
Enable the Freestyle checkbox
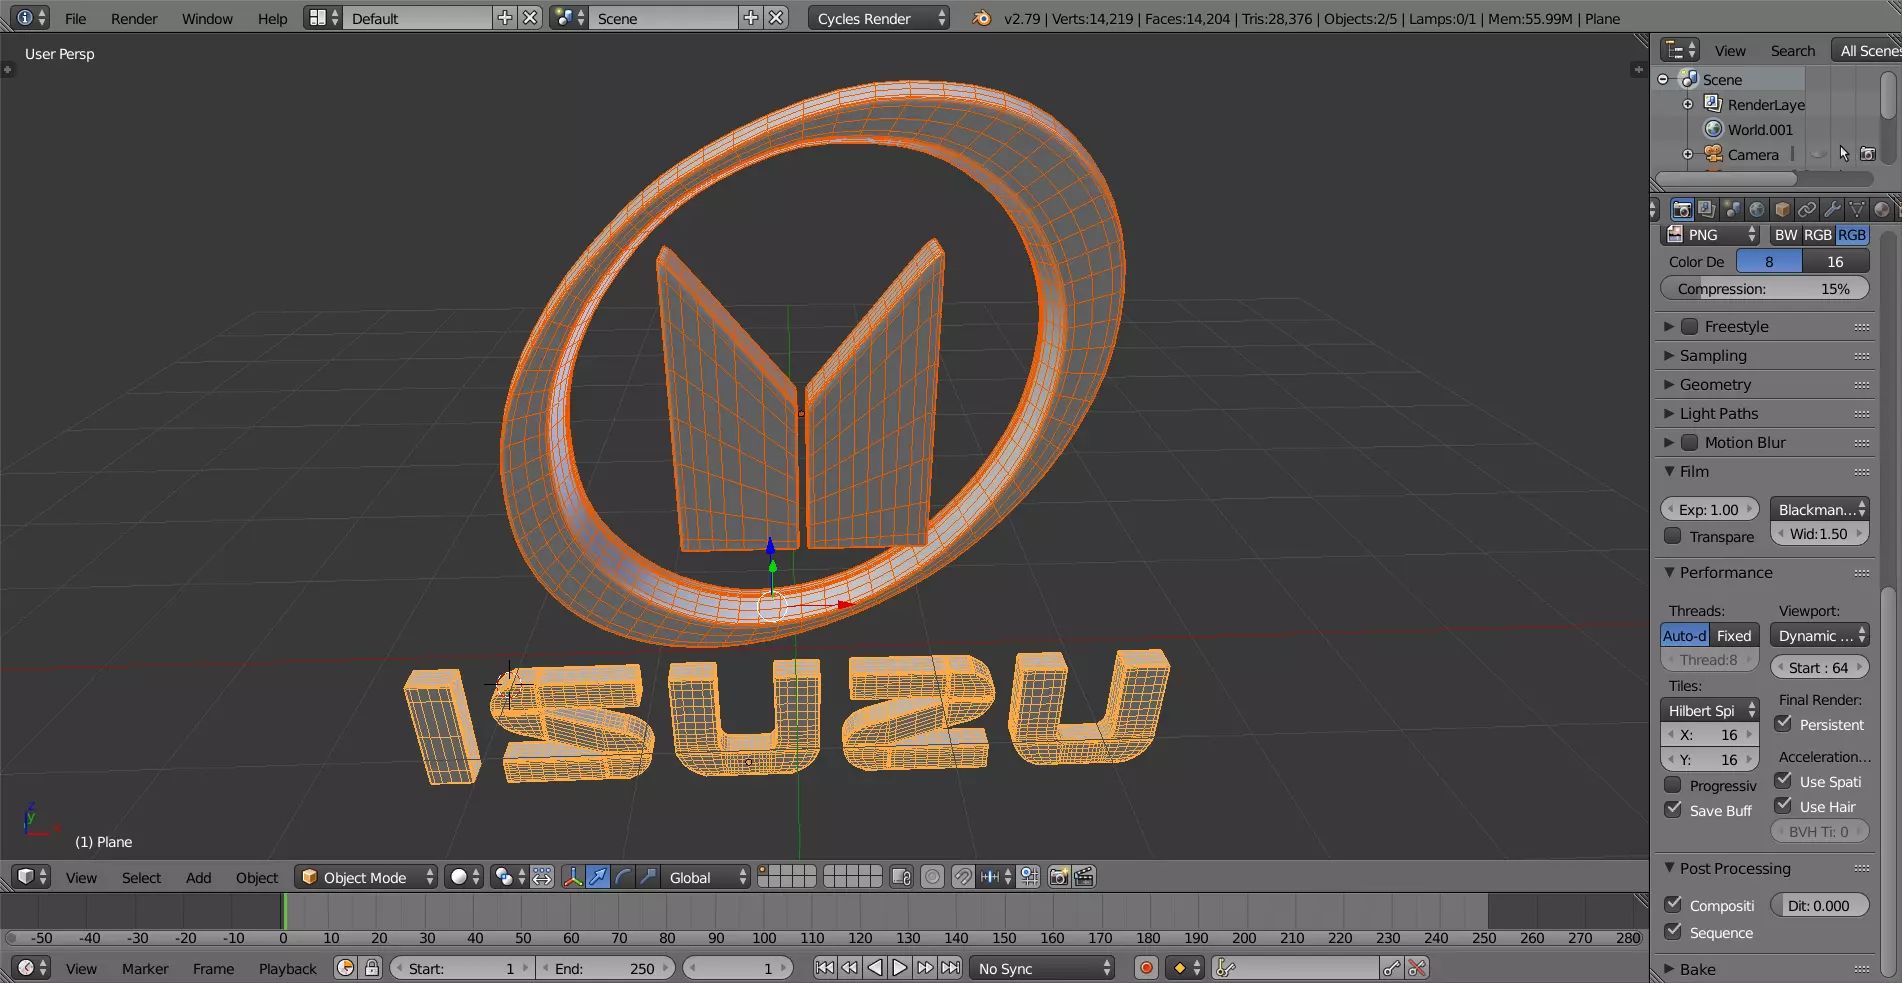(1690, 327)
